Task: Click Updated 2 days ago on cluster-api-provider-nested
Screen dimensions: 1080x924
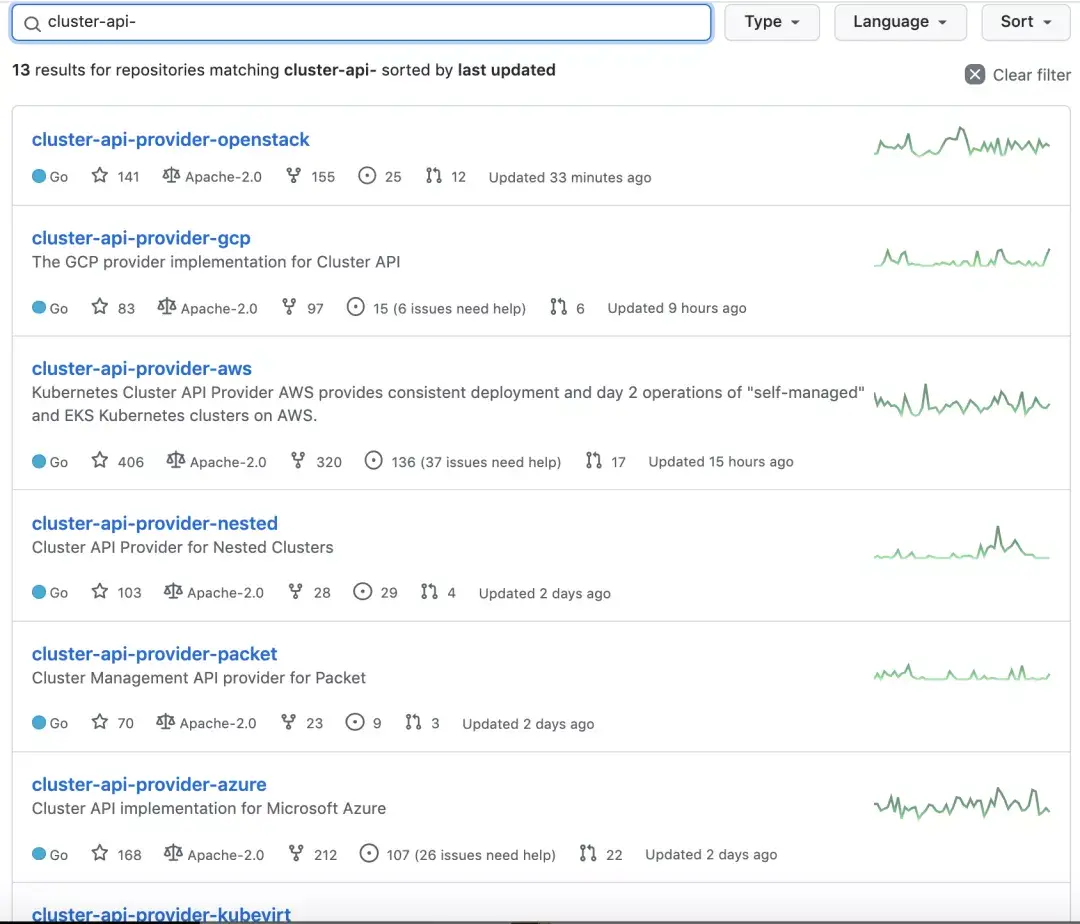Action: click(544, 592)
